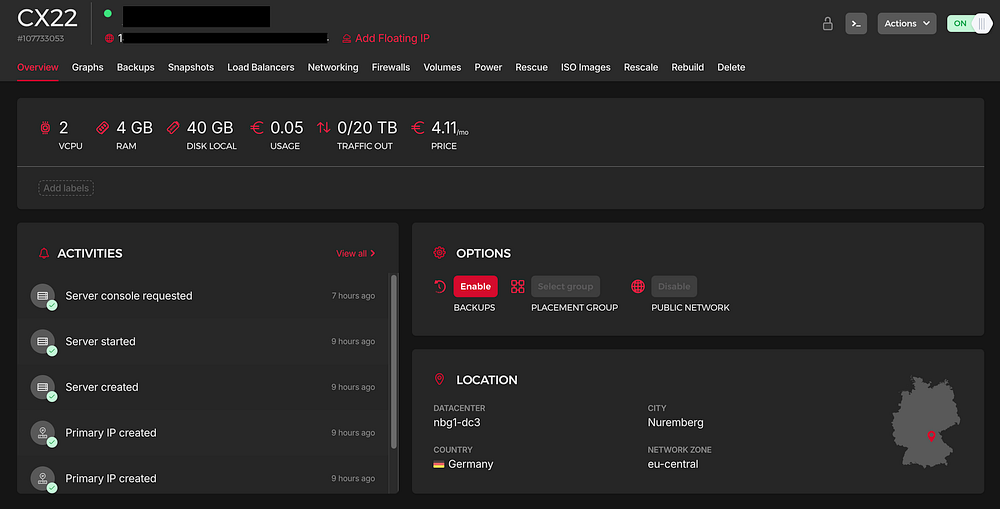Click the traffic out arrows icon
This screenshot has height=509, width=1000.
pos(324,128)
